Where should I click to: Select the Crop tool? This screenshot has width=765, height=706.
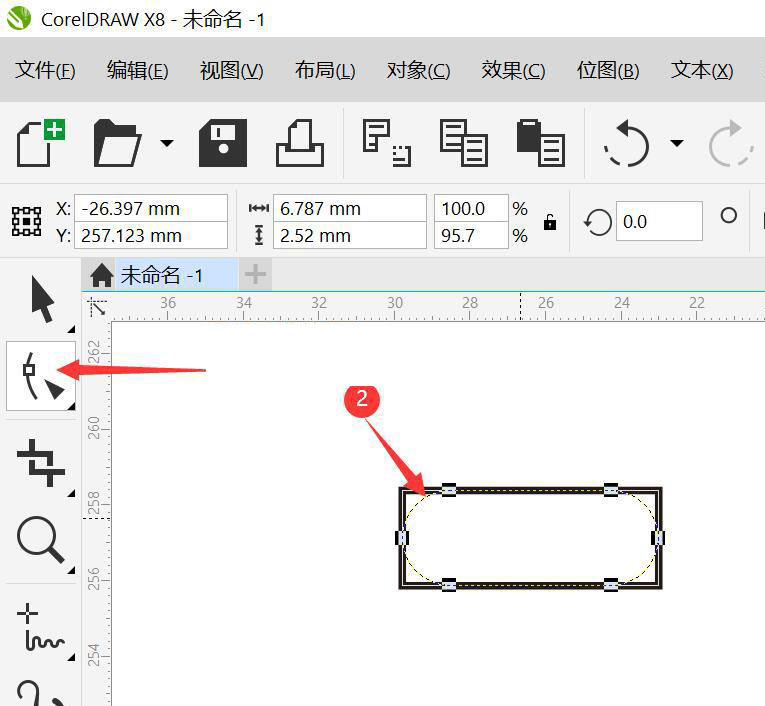[x=41, y=463]
